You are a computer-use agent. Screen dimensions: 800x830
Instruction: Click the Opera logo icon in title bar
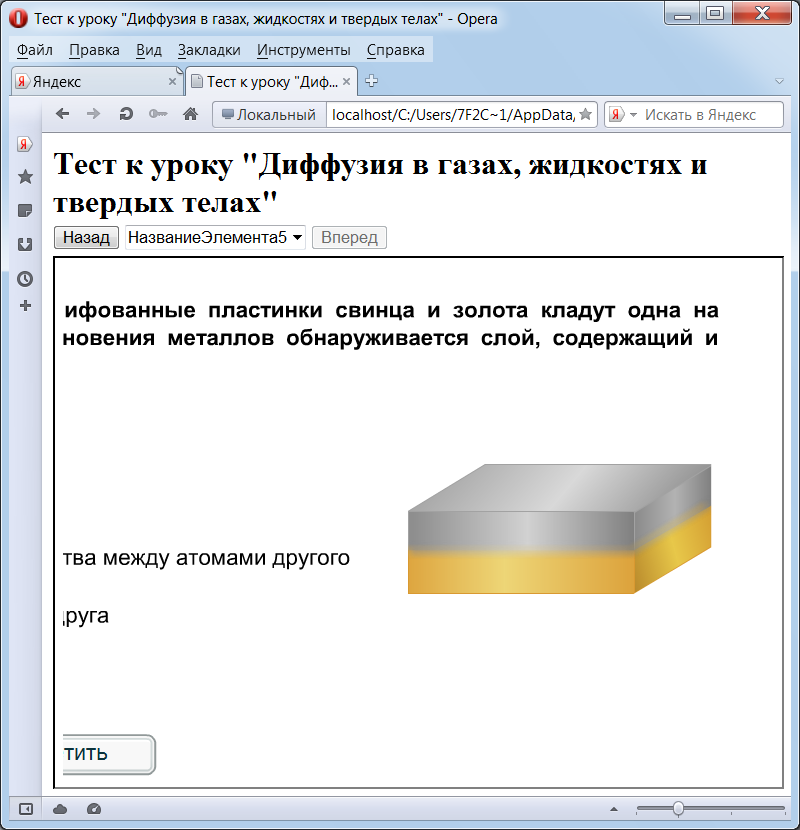pyautogui.click(x=18, y=19)
